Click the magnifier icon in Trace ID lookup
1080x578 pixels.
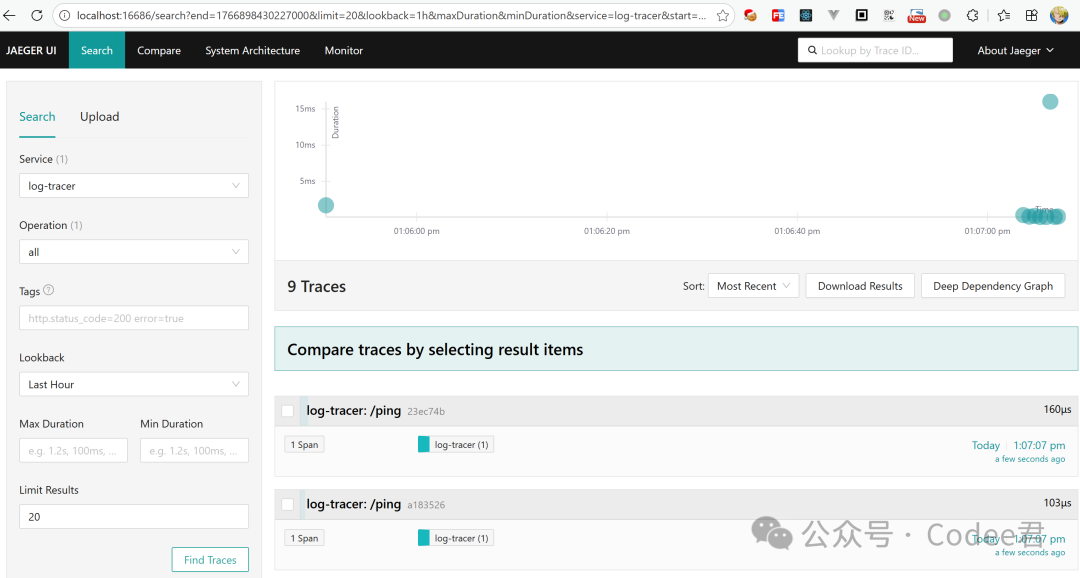click(x=812, y=50)
